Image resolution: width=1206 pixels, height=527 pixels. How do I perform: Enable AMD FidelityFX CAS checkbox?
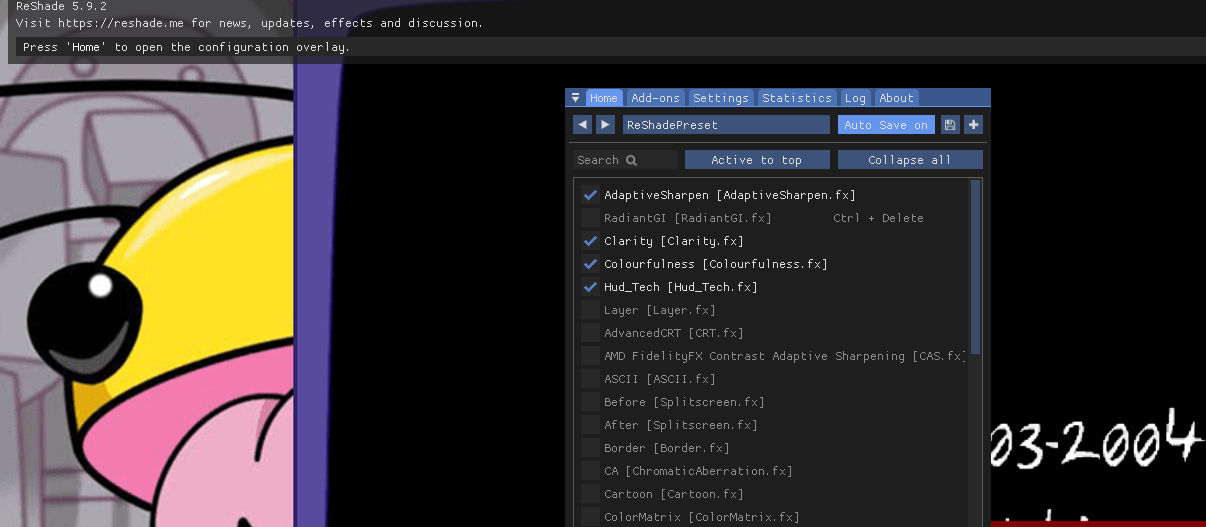click(590, 356)
